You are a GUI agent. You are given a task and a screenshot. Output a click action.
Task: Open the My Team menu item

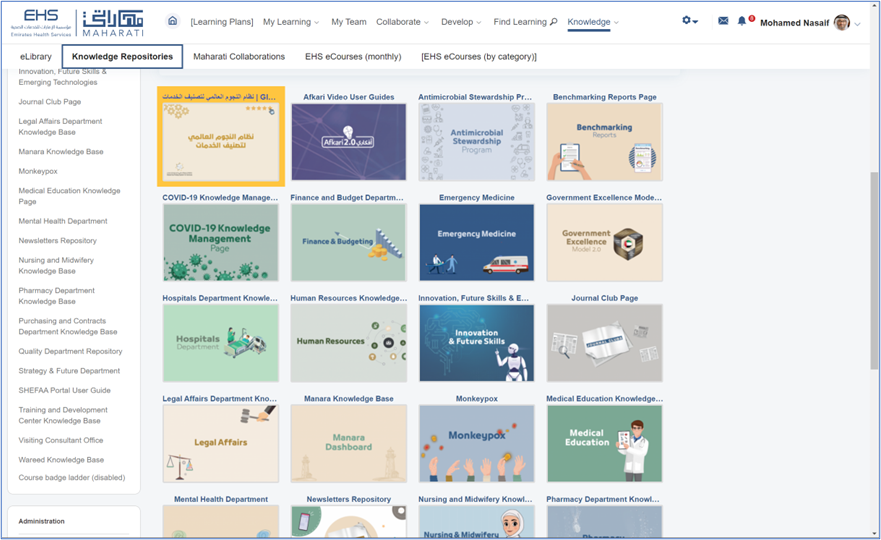click(x=348, y=22)
